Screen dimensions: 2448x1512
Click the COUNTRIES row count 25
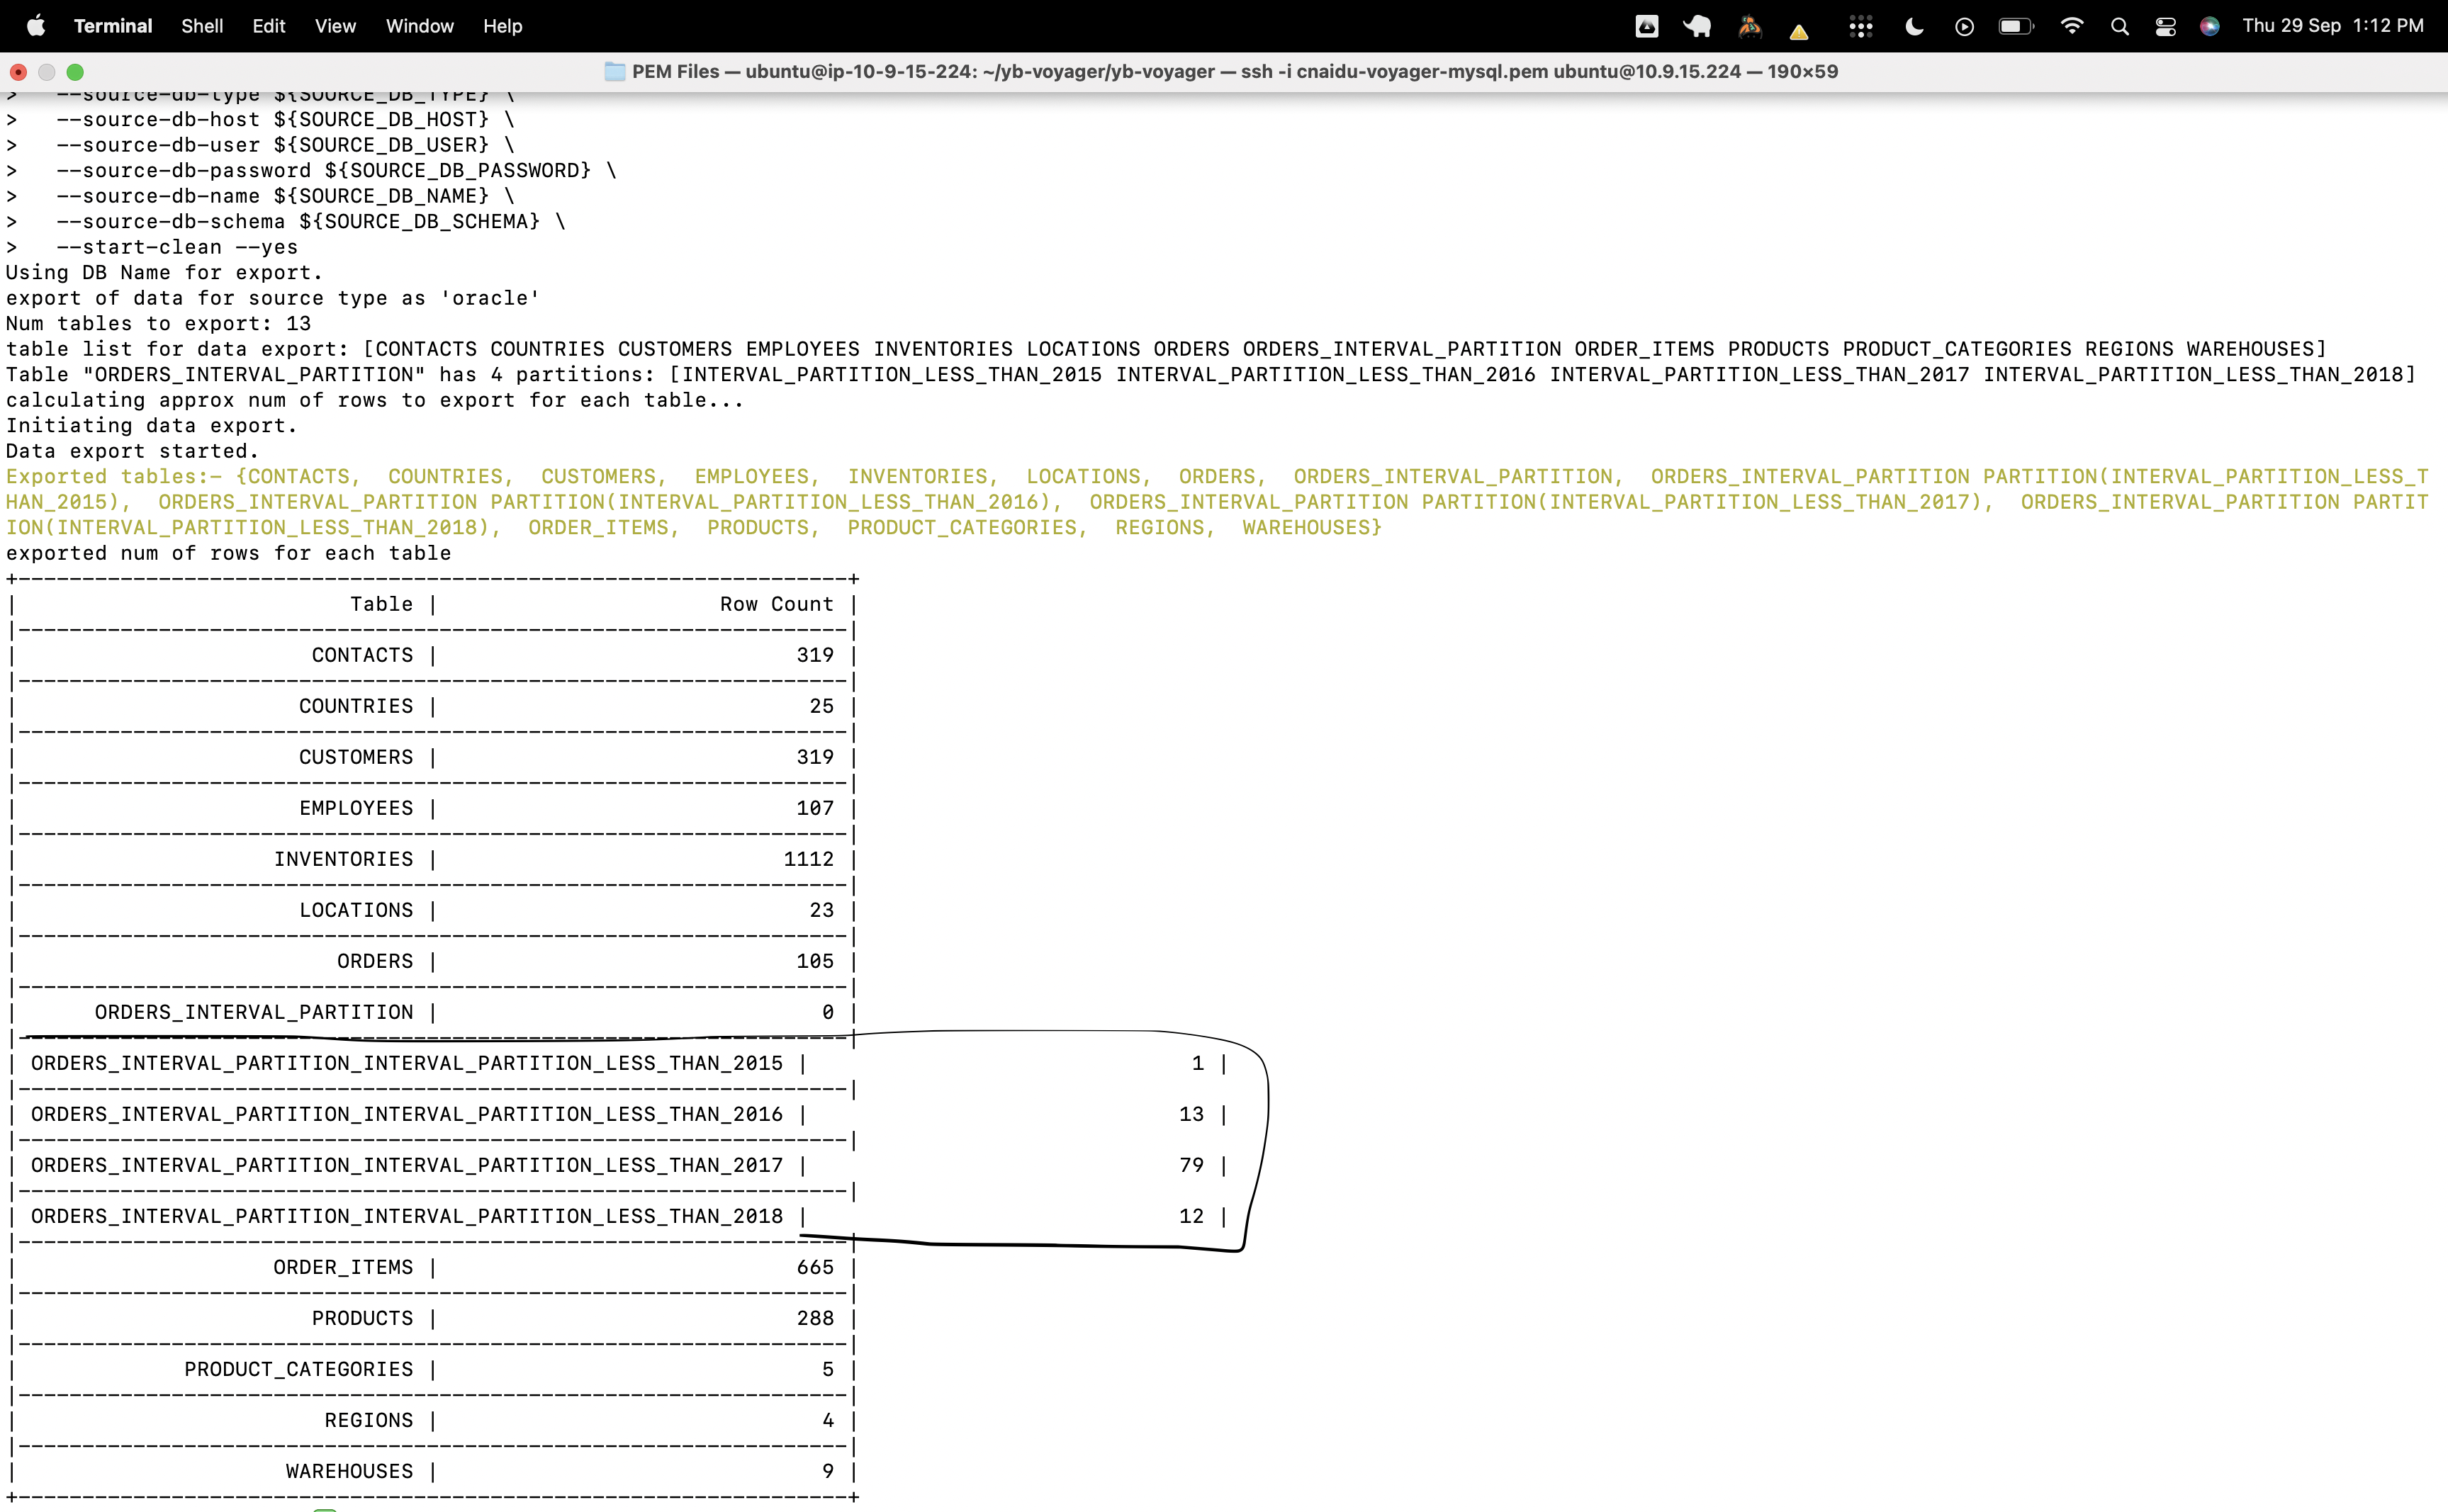[822, 706]
